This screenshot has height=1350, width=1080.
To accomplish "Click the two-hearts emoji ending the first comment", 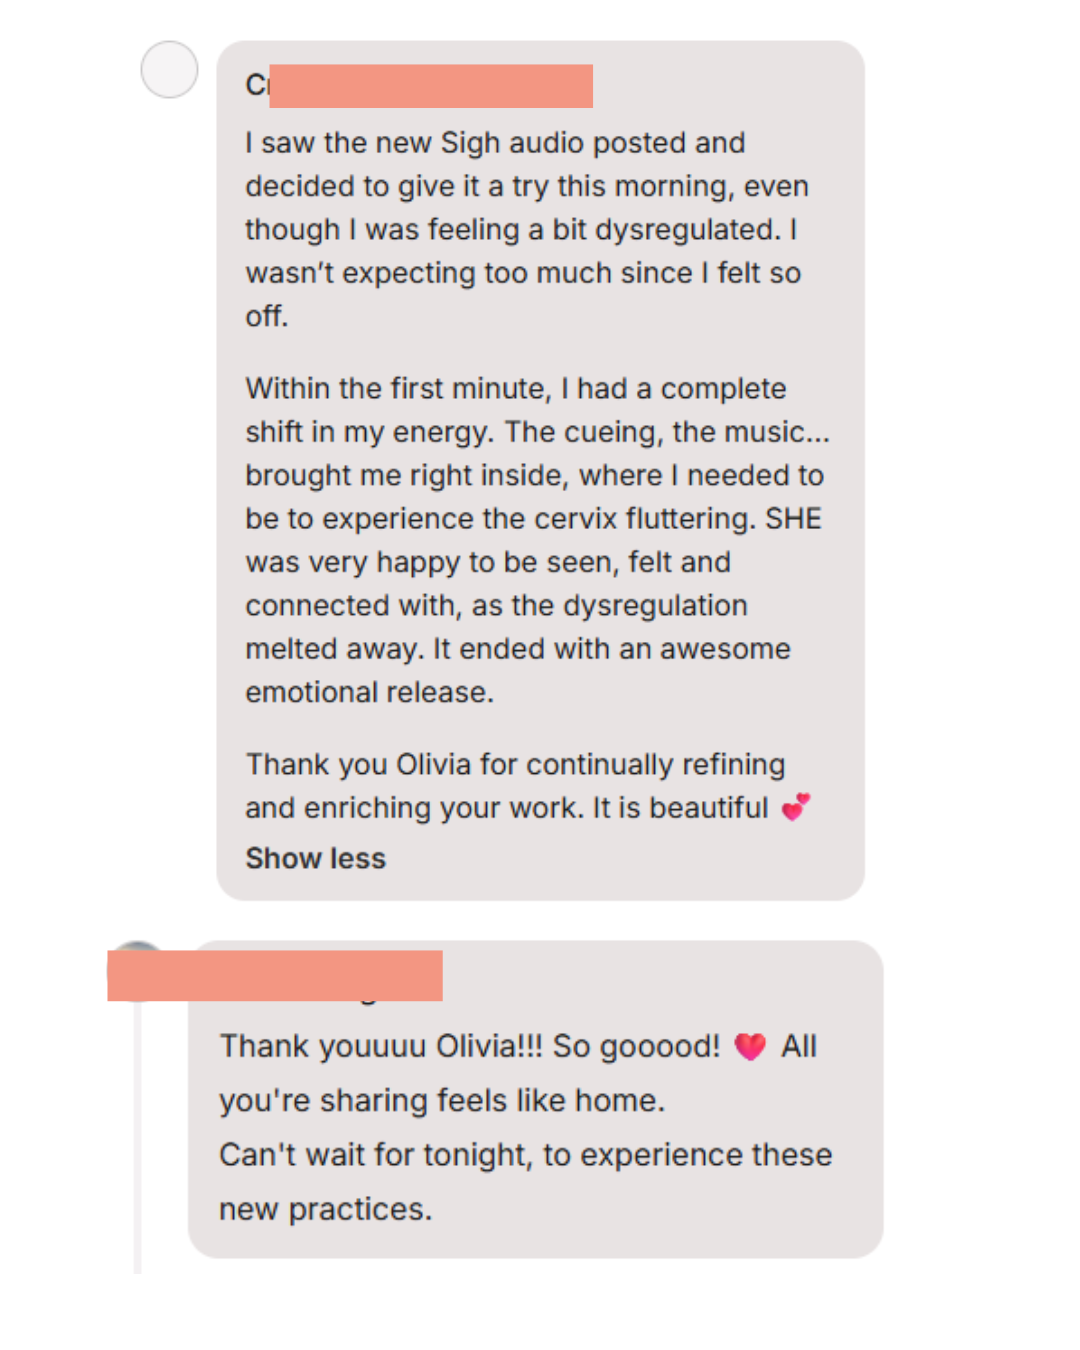I will [x=796, y=806].
